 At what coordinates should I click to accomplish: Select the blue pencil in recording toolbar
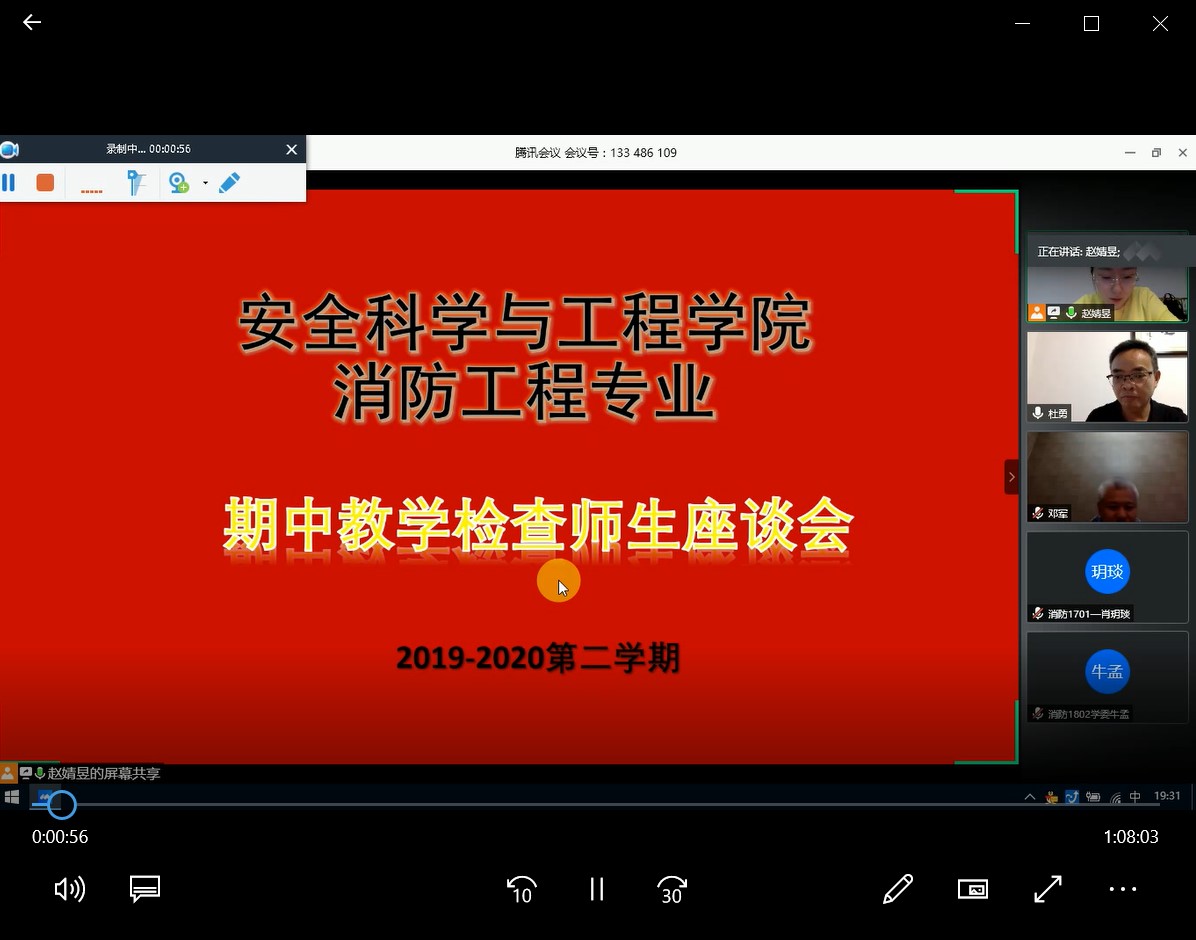(229, 182)
